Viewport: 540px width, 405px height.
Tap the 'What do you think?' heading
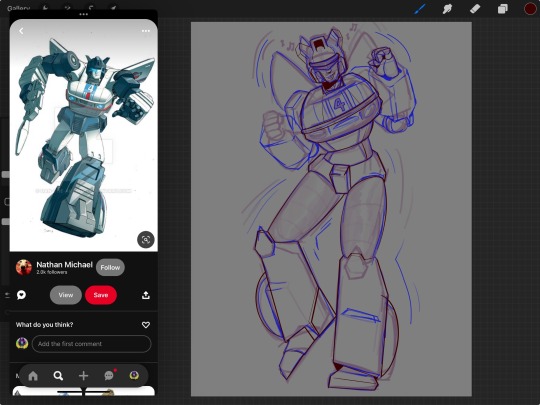click(44, 324)
